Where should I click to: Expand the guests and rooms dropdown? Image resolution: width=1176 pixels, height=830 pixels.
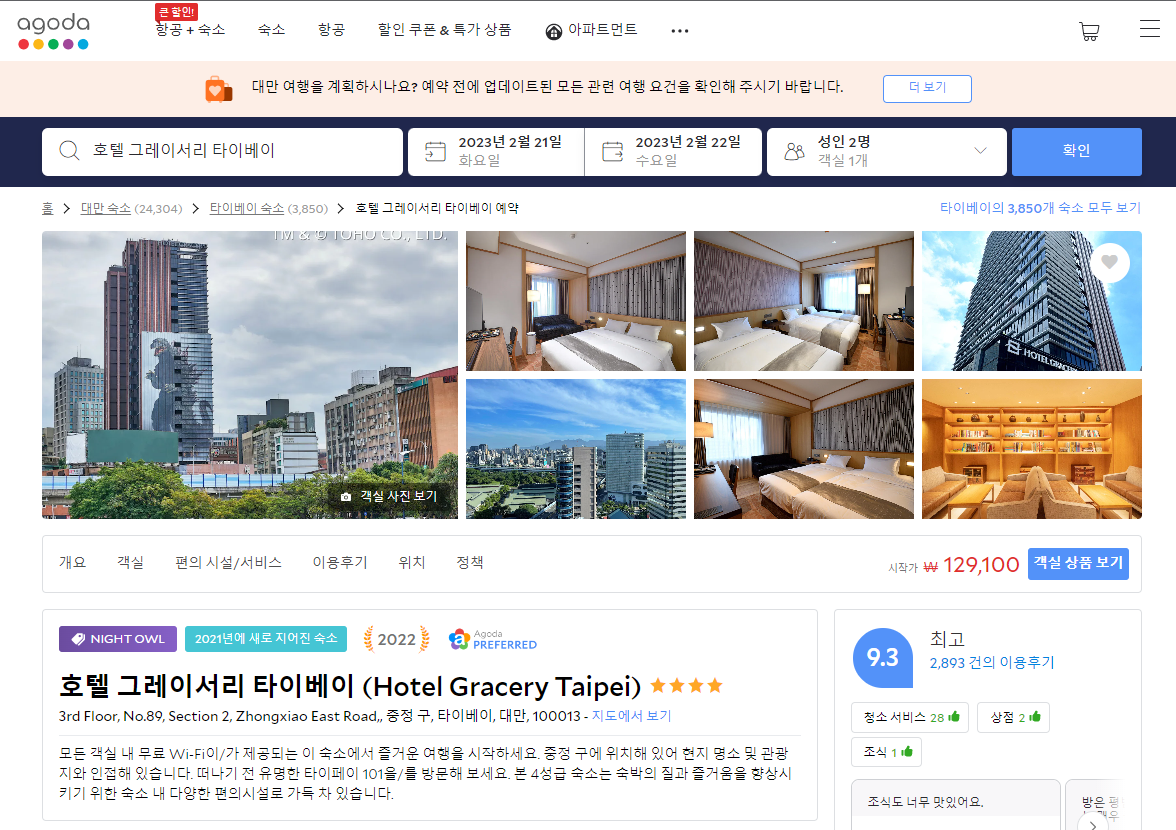tap(980, 151)
